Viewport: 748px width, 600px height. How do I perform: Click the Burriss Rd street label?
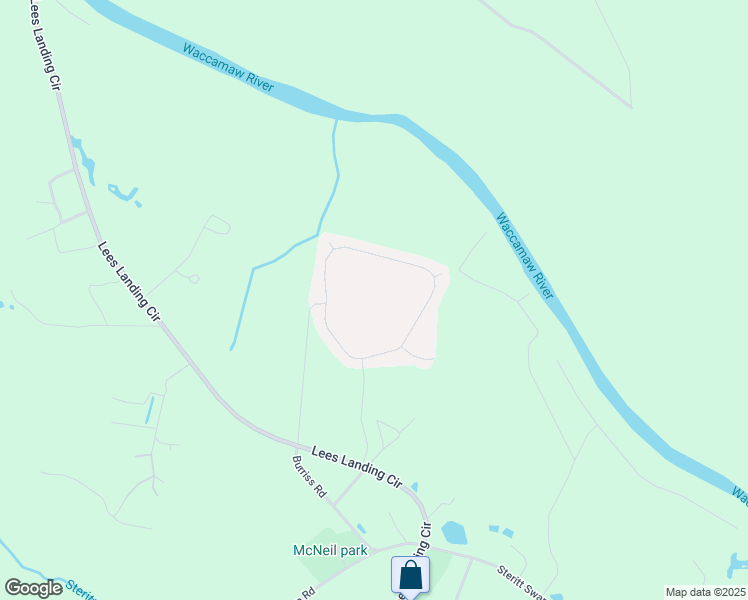310,476
